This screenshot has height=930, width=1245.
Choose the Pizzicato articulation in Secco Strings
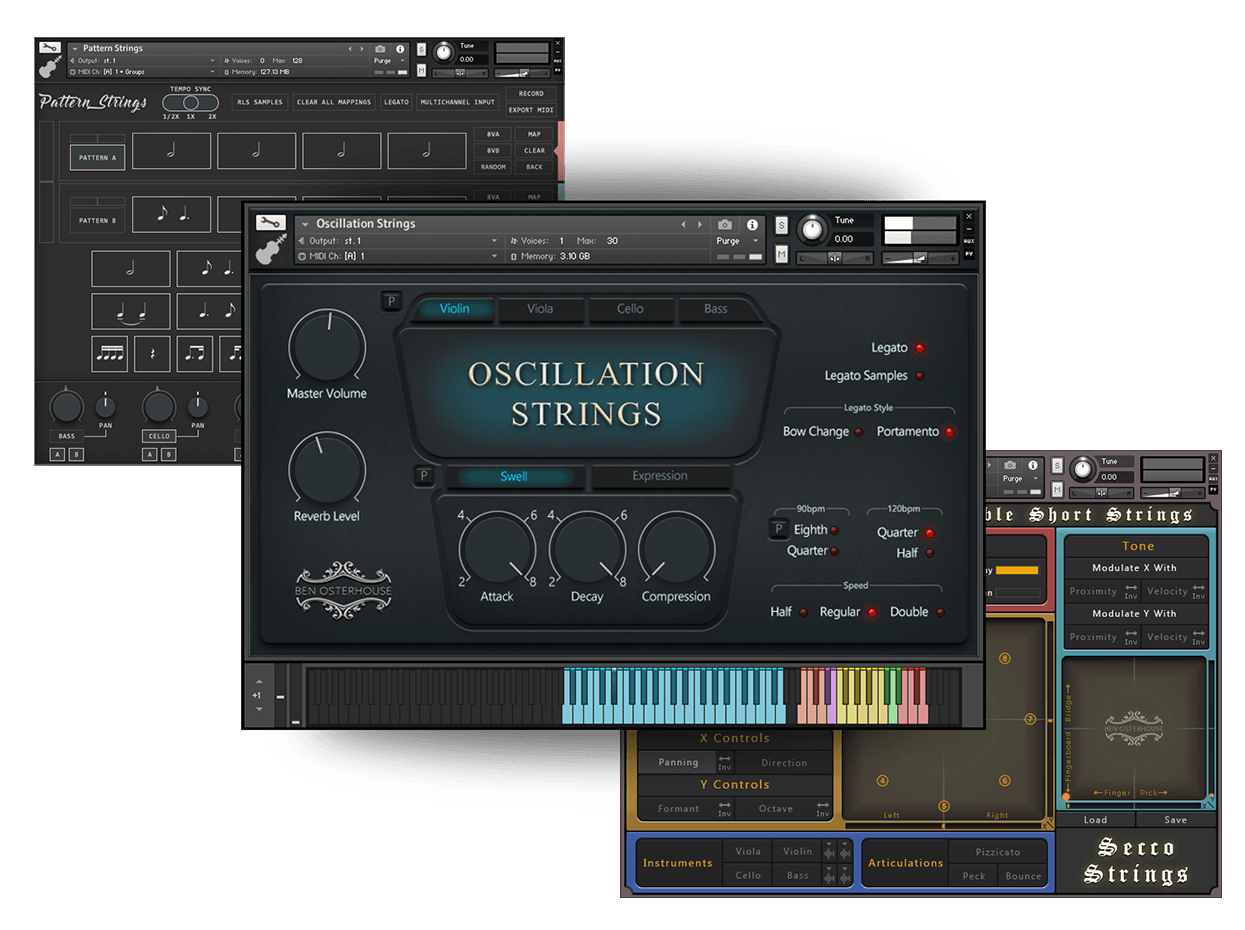998,852
